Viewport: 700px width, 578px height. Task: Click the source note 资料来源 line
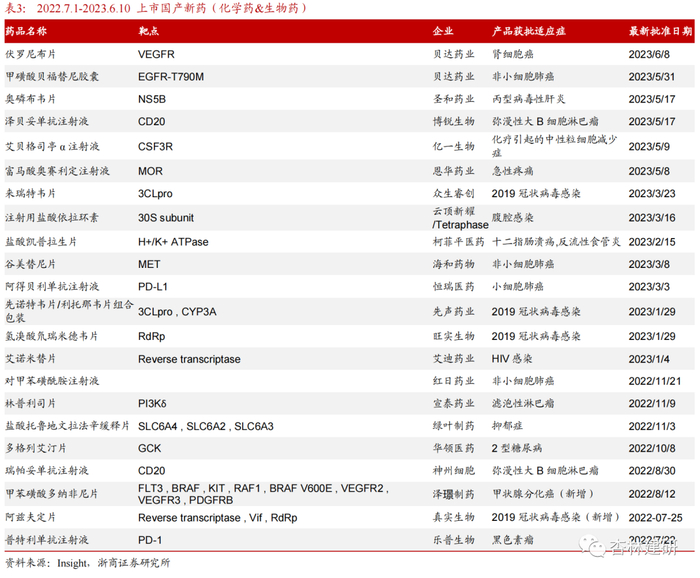click(88, 563)
